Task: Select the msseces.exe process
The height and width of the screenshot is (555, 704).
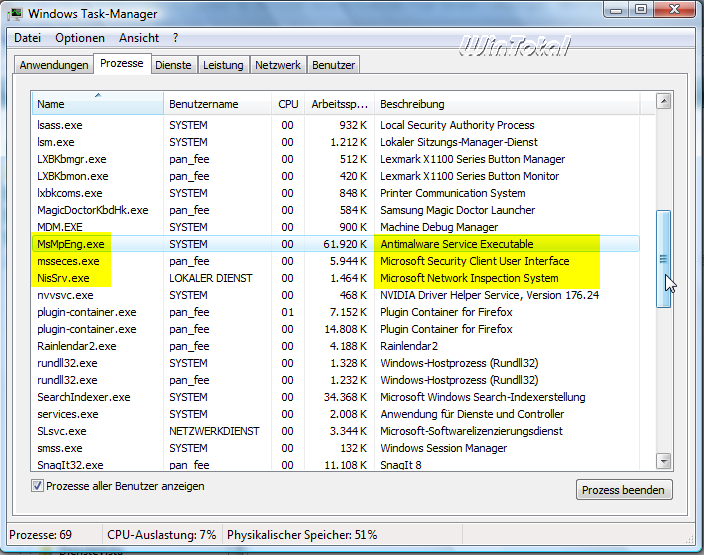Action: coord(336,261)
